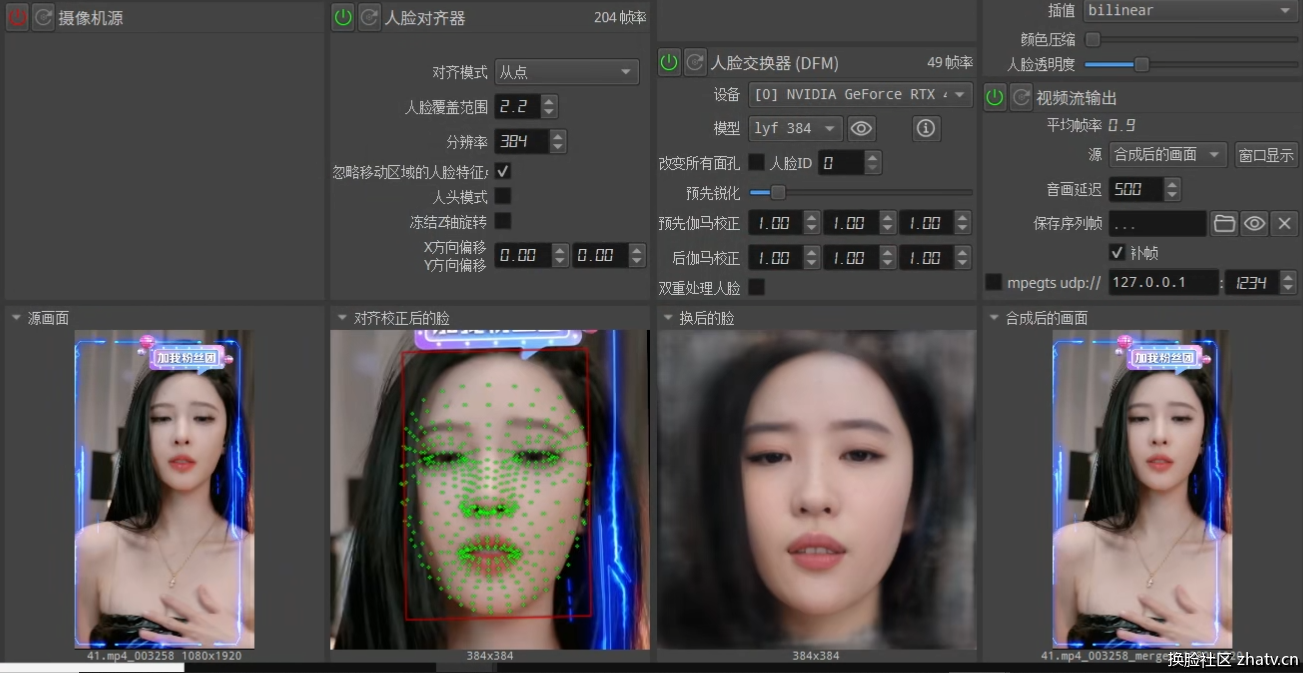
Task: Reset the stream output (视频流输出) settings
Action: click(1021, 97)
